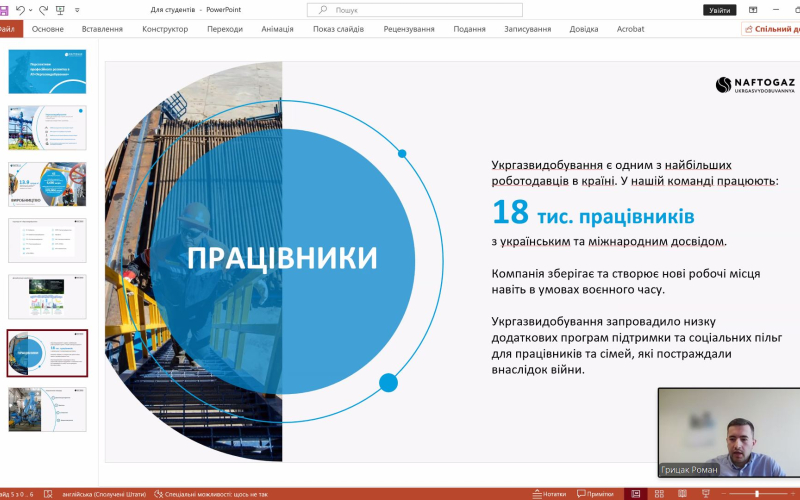Screen dimensions: 800x500
Task: Select the fourth slide thumbnail with text lists
Action: (47, 240)
